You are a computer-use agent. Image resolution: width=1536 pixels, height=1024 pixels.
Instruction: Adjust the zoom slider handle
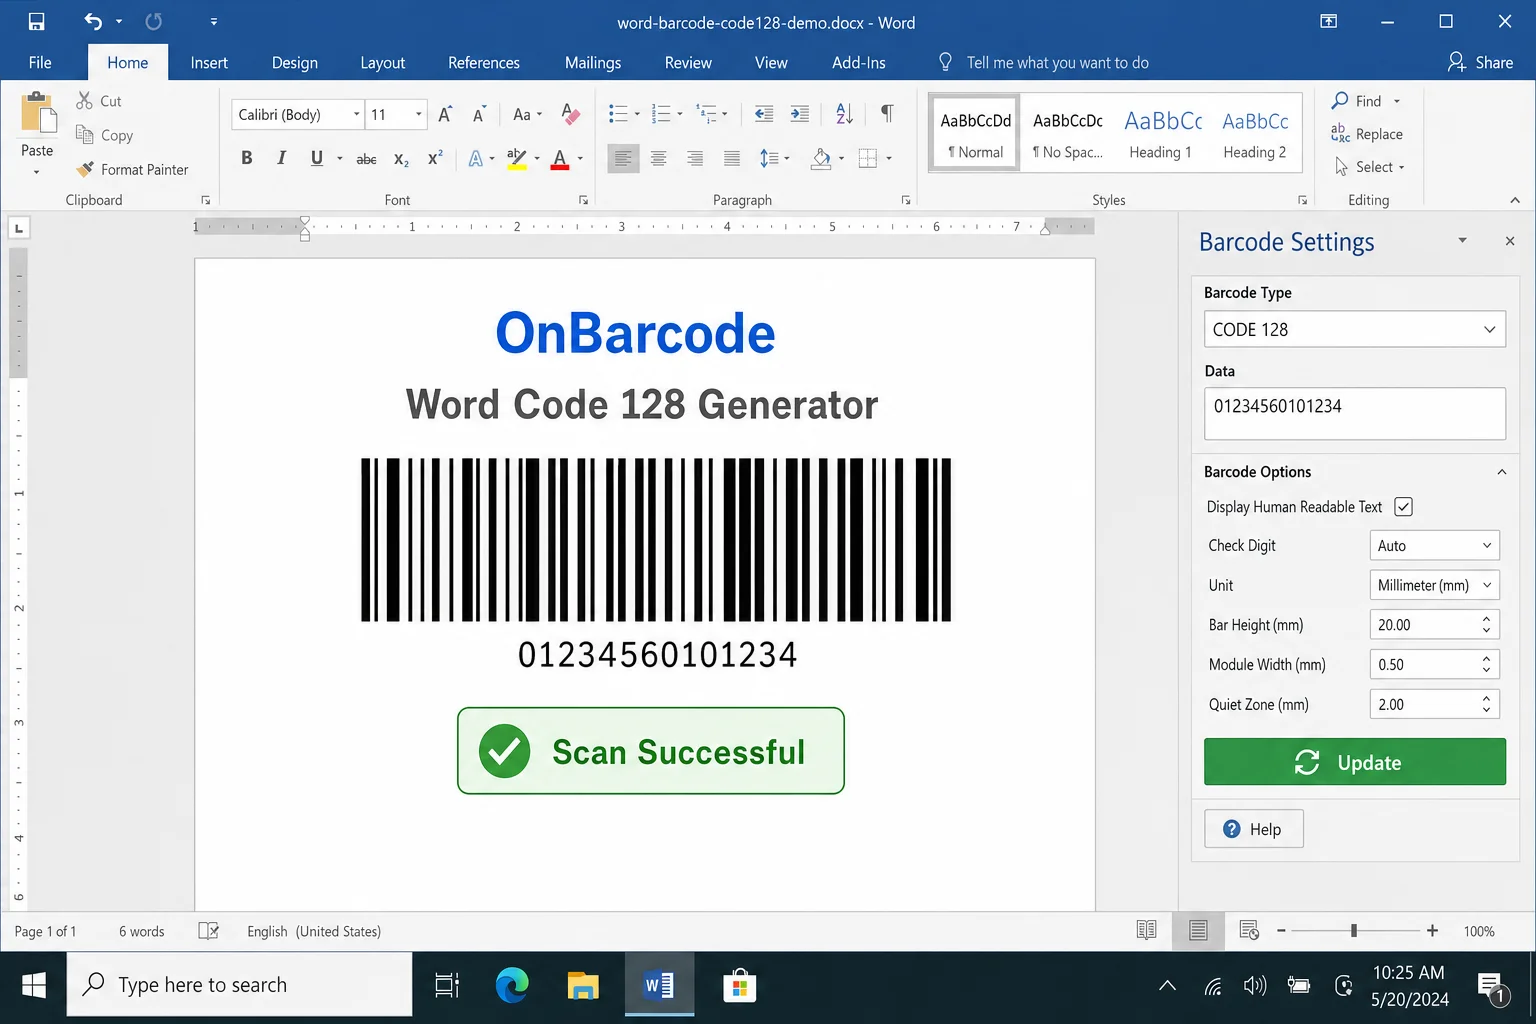coord(1353,931)
